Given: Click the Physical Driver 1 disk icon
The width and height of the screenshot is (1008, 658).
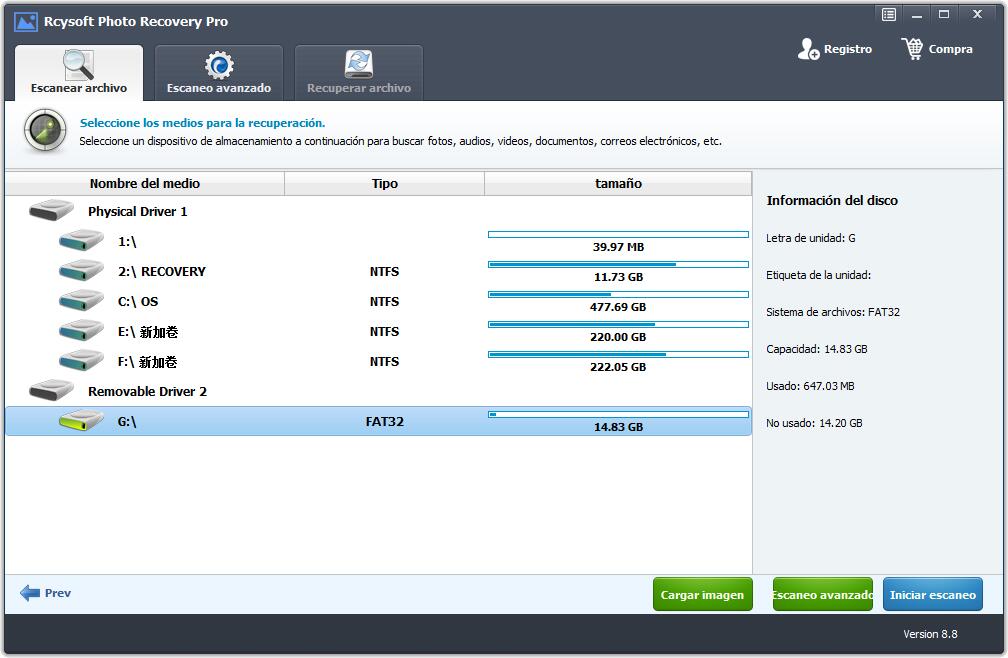Looking at the screenshot, I should pyautogui.click(x=51, y=211).
